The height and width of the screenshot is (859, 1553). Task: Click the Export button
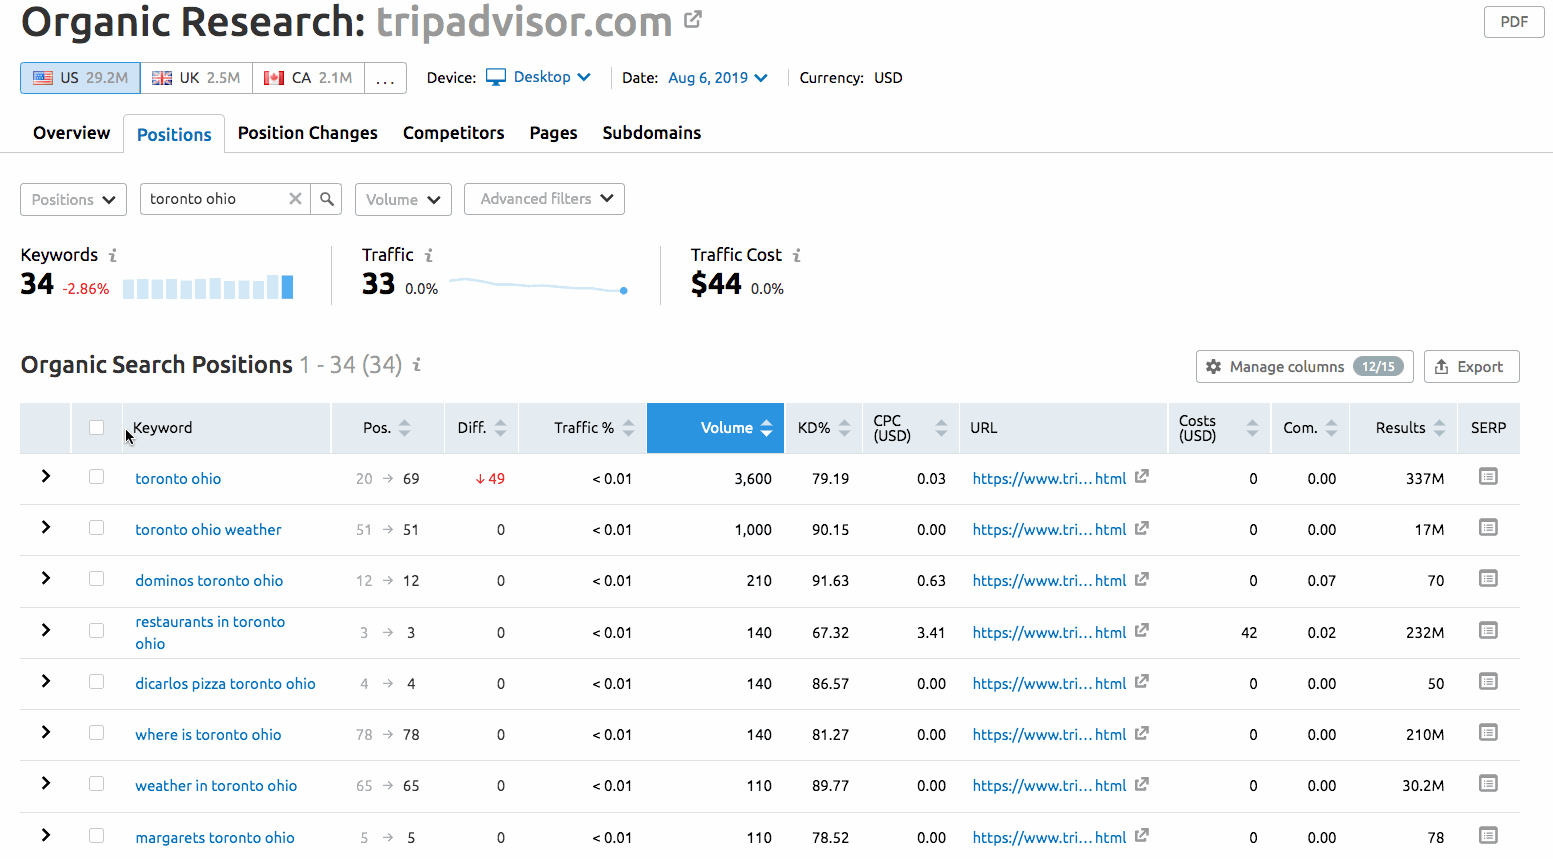point(1471,367)
